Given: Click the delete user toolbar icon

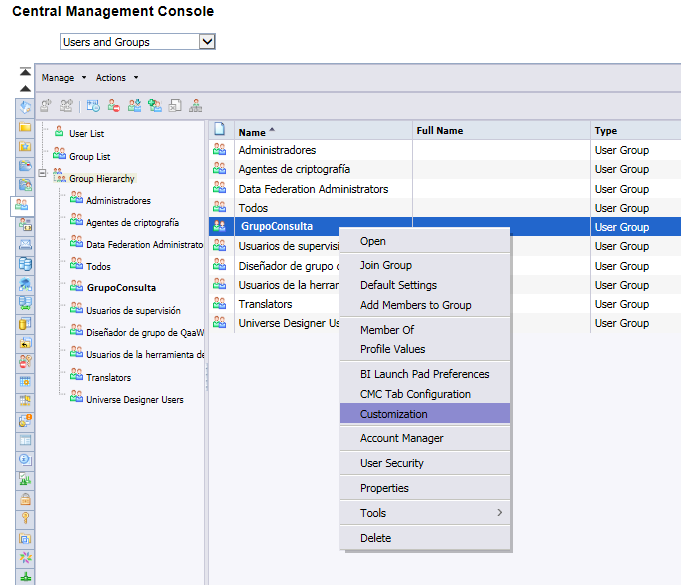Looking at the screenshot, I should [112, 105].
